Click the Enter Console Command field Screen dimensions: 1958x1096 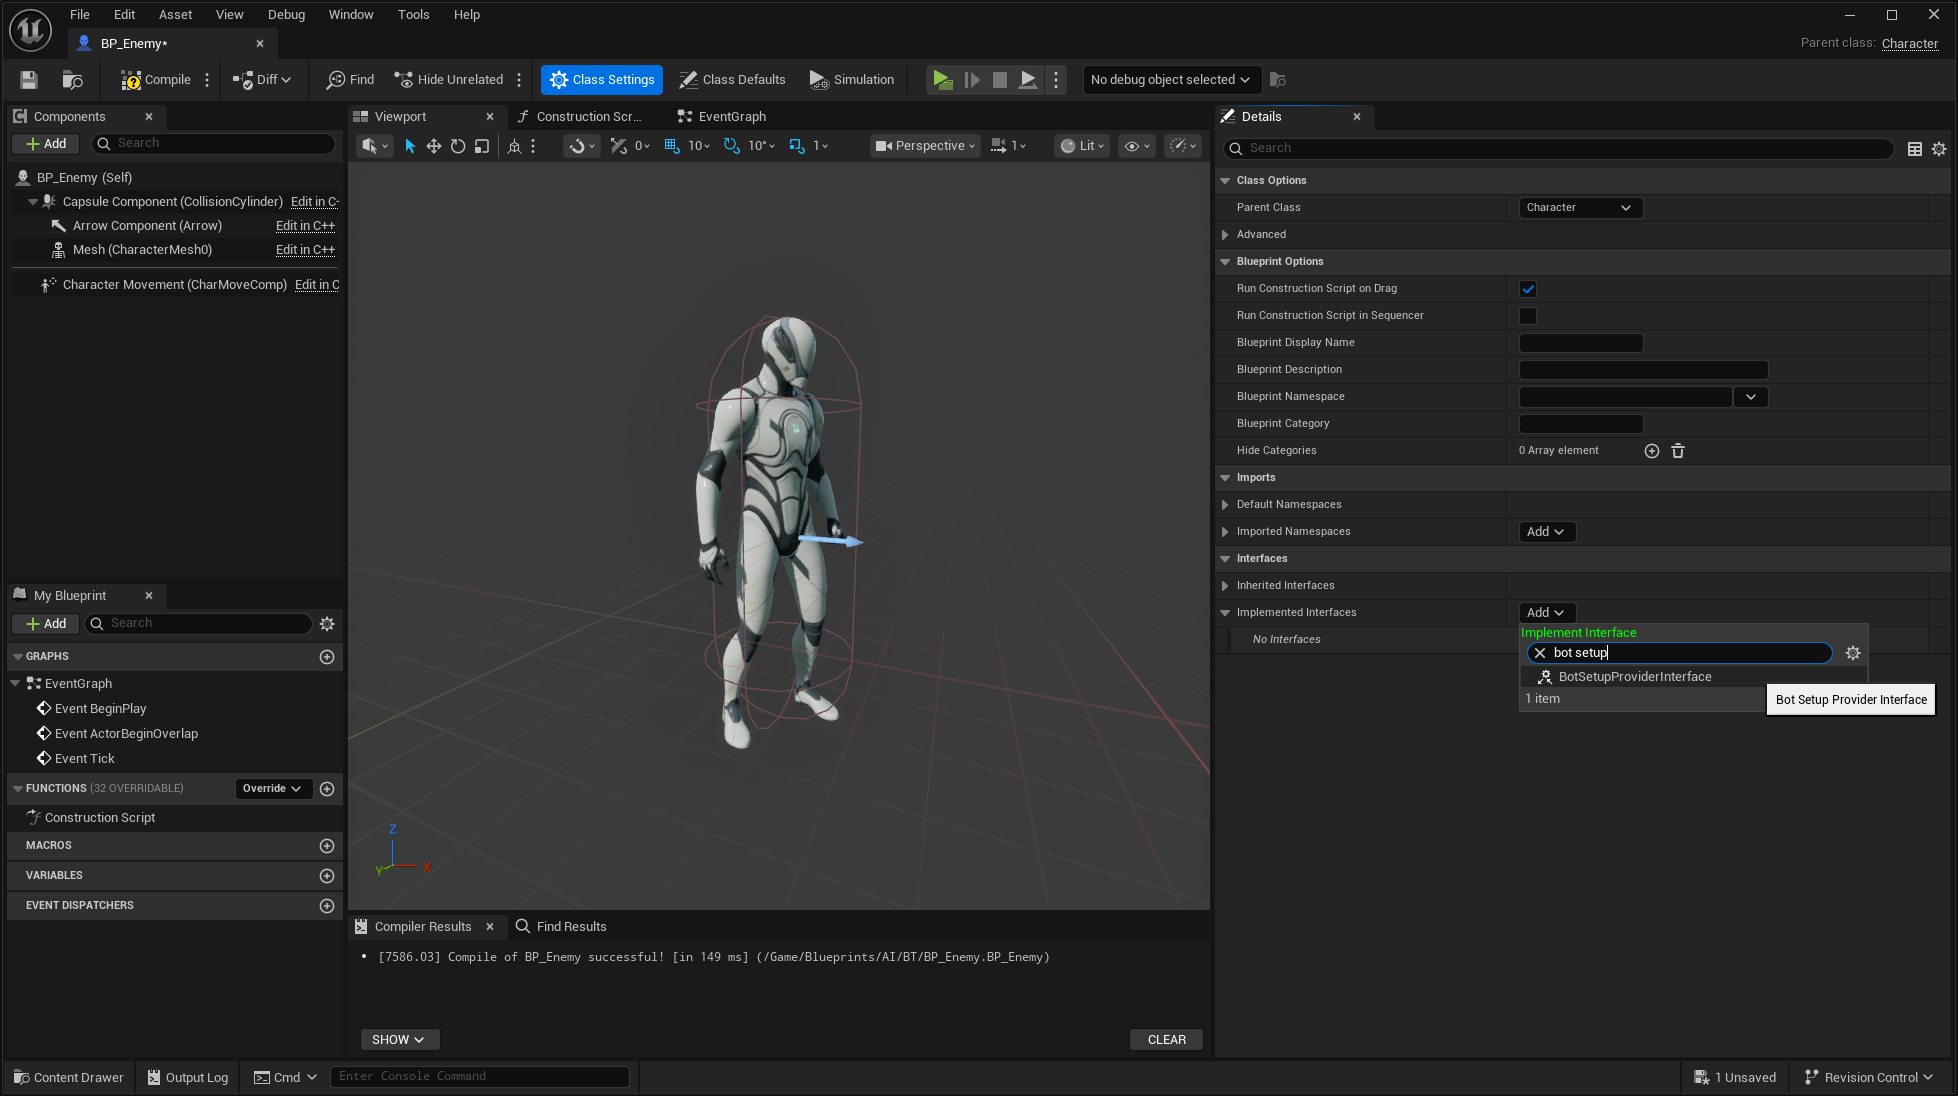pos(480,1076)
